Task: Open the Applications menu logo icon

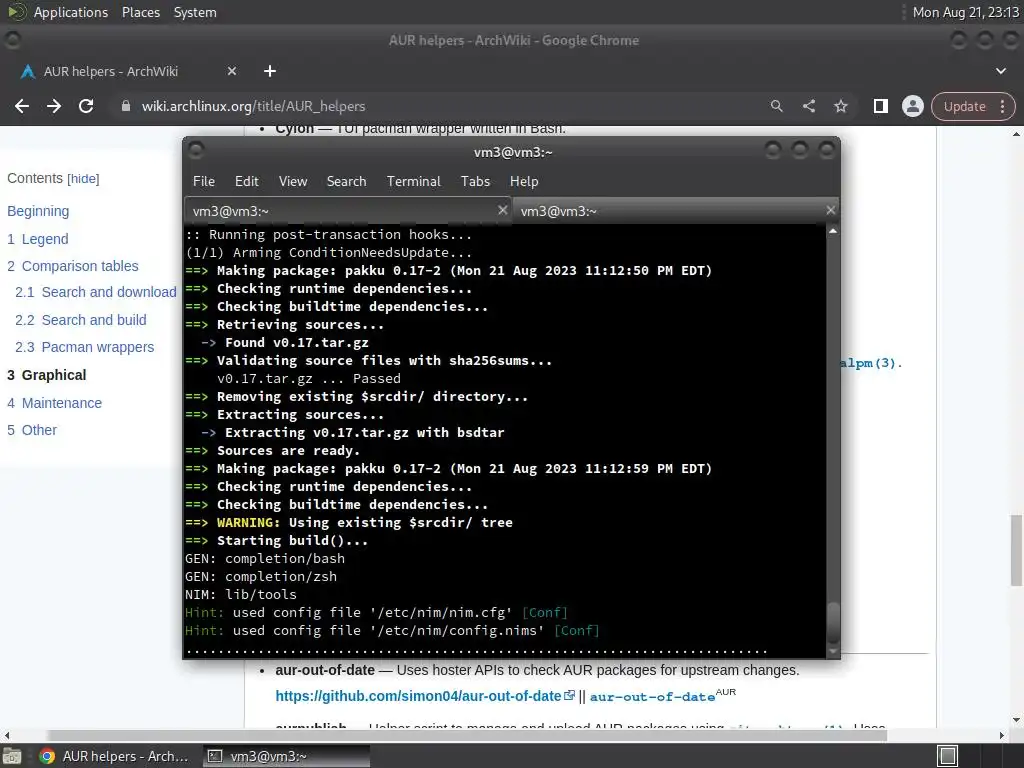Action: [17, 12]
